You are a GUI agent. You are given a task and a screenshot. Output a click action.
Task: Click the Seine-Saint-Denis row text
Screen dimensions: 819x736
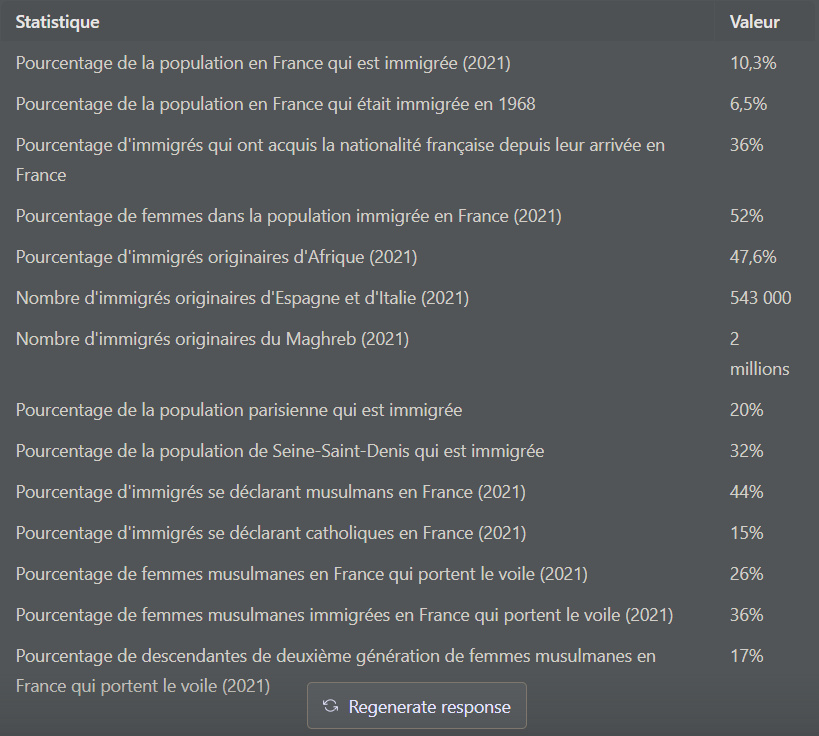pos(280,451)
